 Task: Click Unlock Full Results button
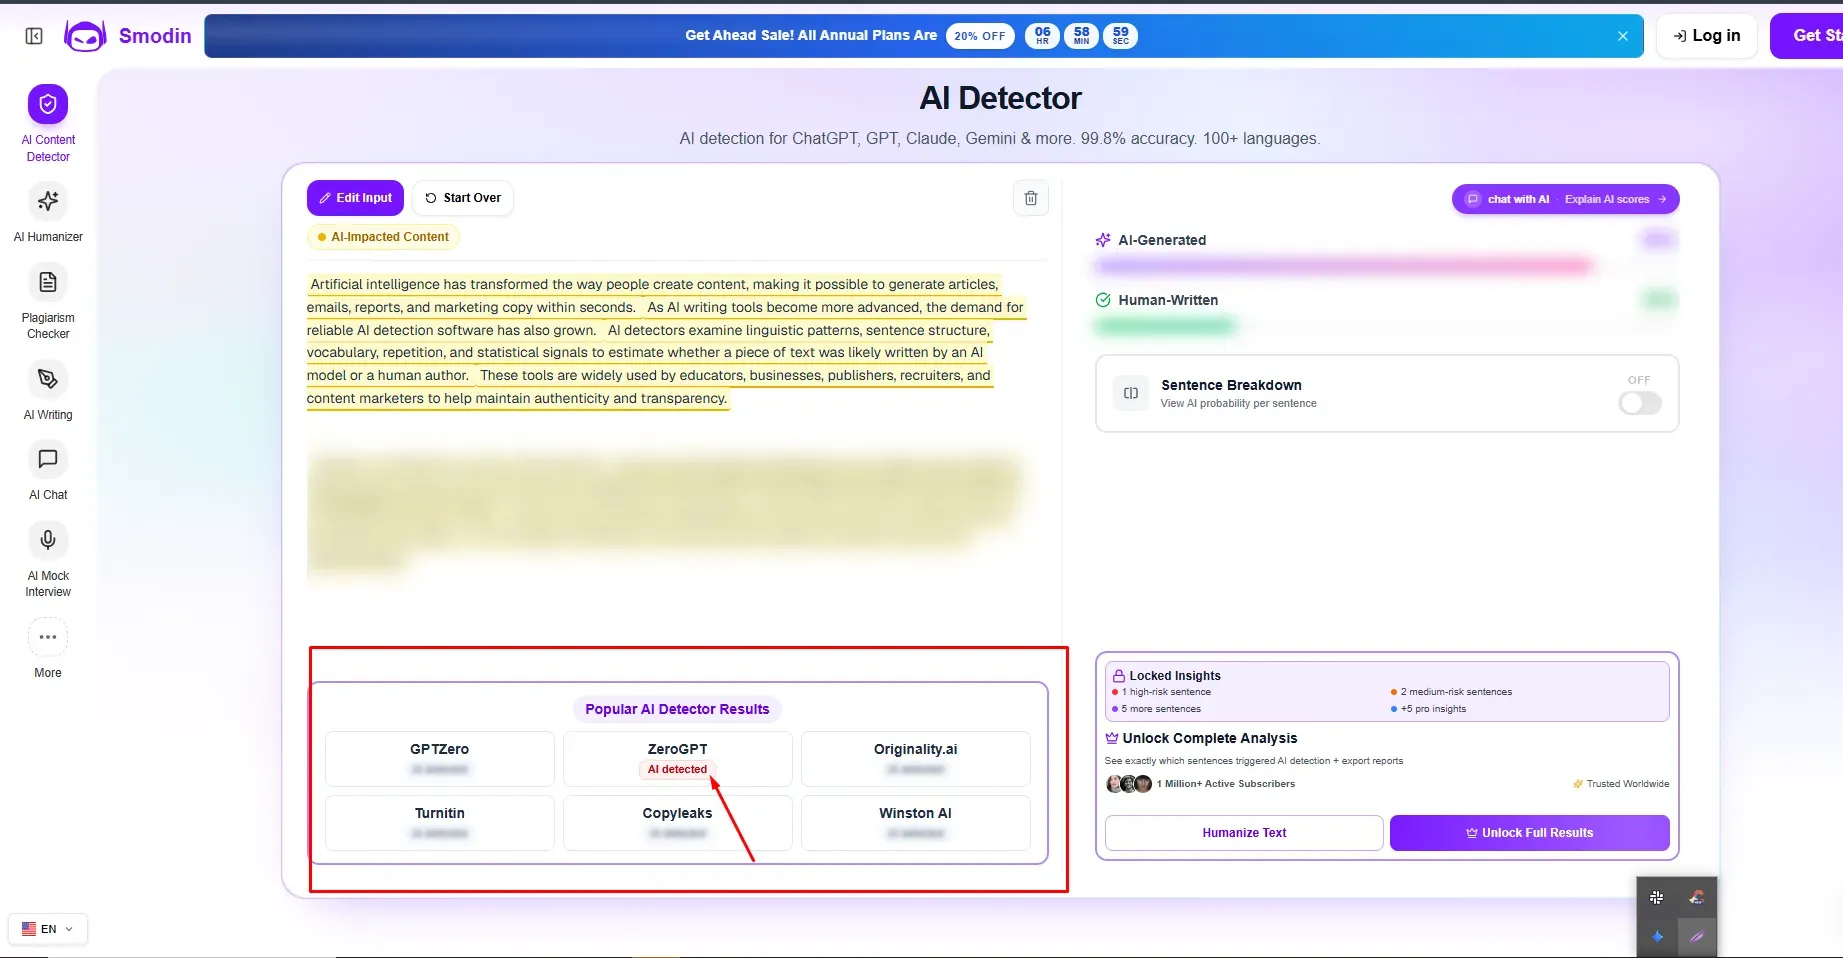point(1530,833)
